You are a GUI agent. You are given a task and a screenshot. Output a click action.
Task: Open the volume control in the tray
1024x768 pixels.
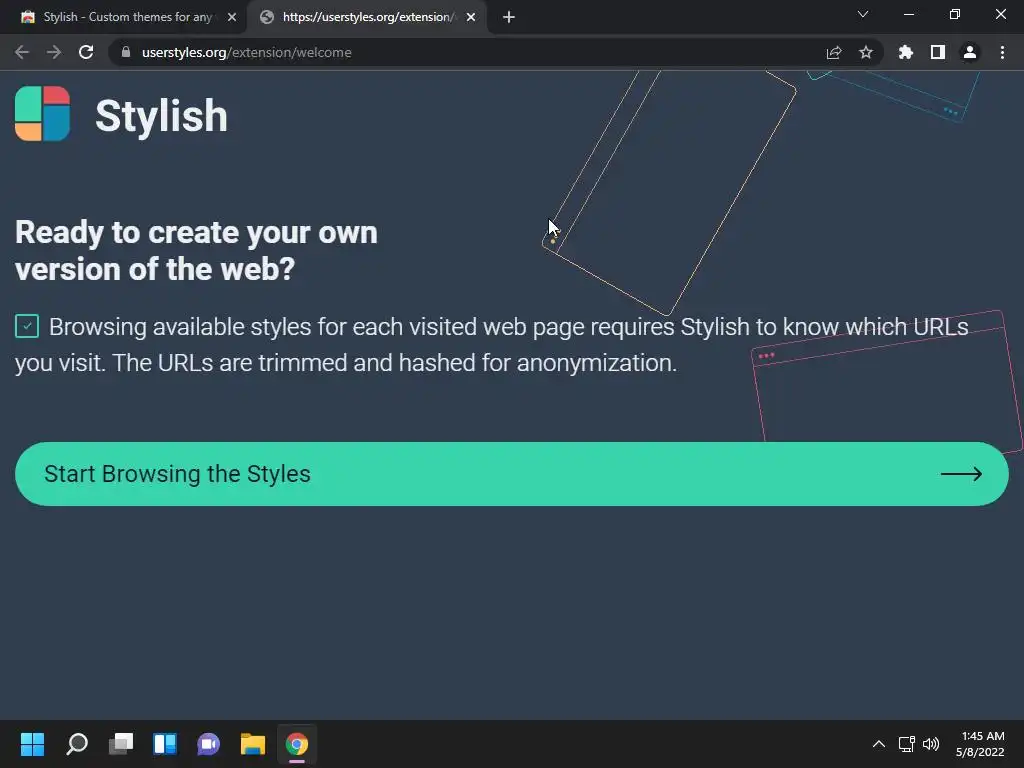(931, 744)
